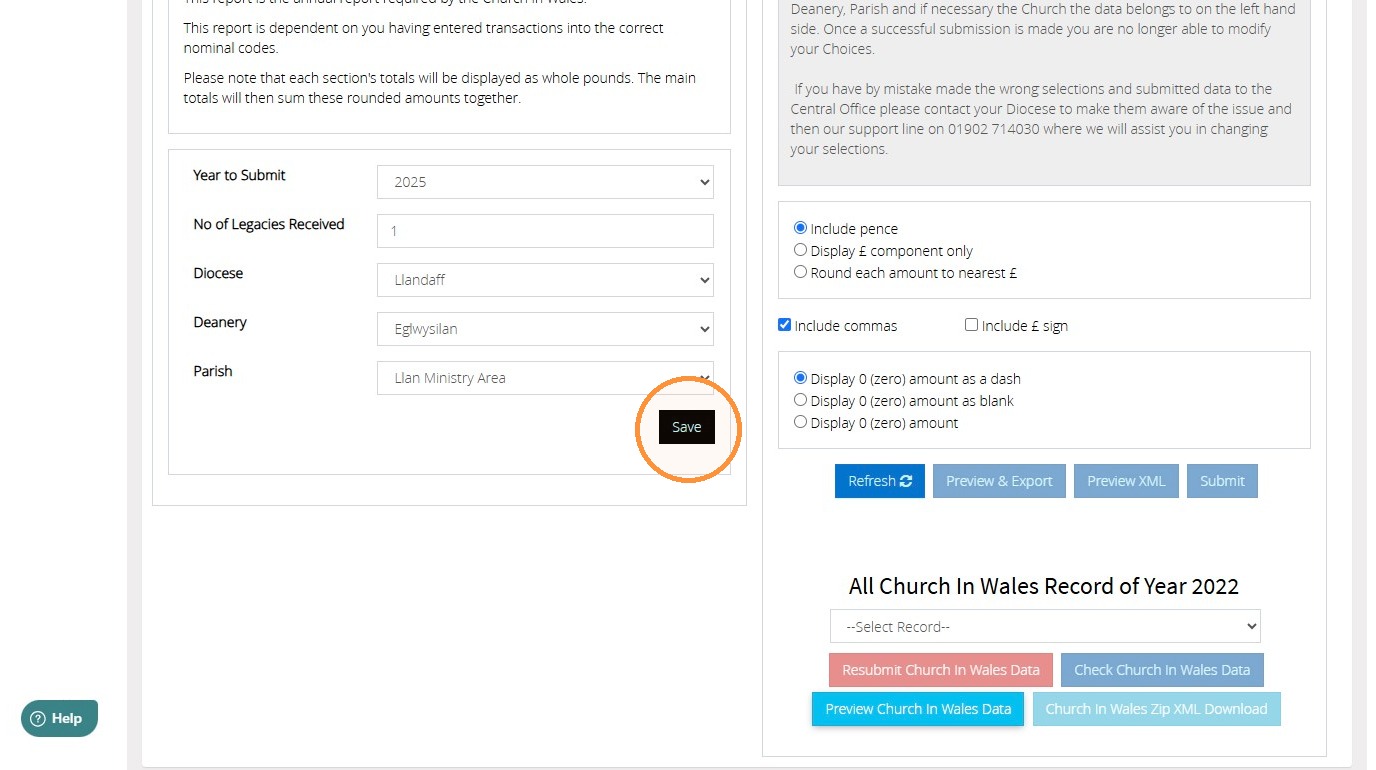The height and width of the screenshot is (770, 1376).
Task: Download Church In Wales Zip XML
Action: click(x=1156, y=709)
